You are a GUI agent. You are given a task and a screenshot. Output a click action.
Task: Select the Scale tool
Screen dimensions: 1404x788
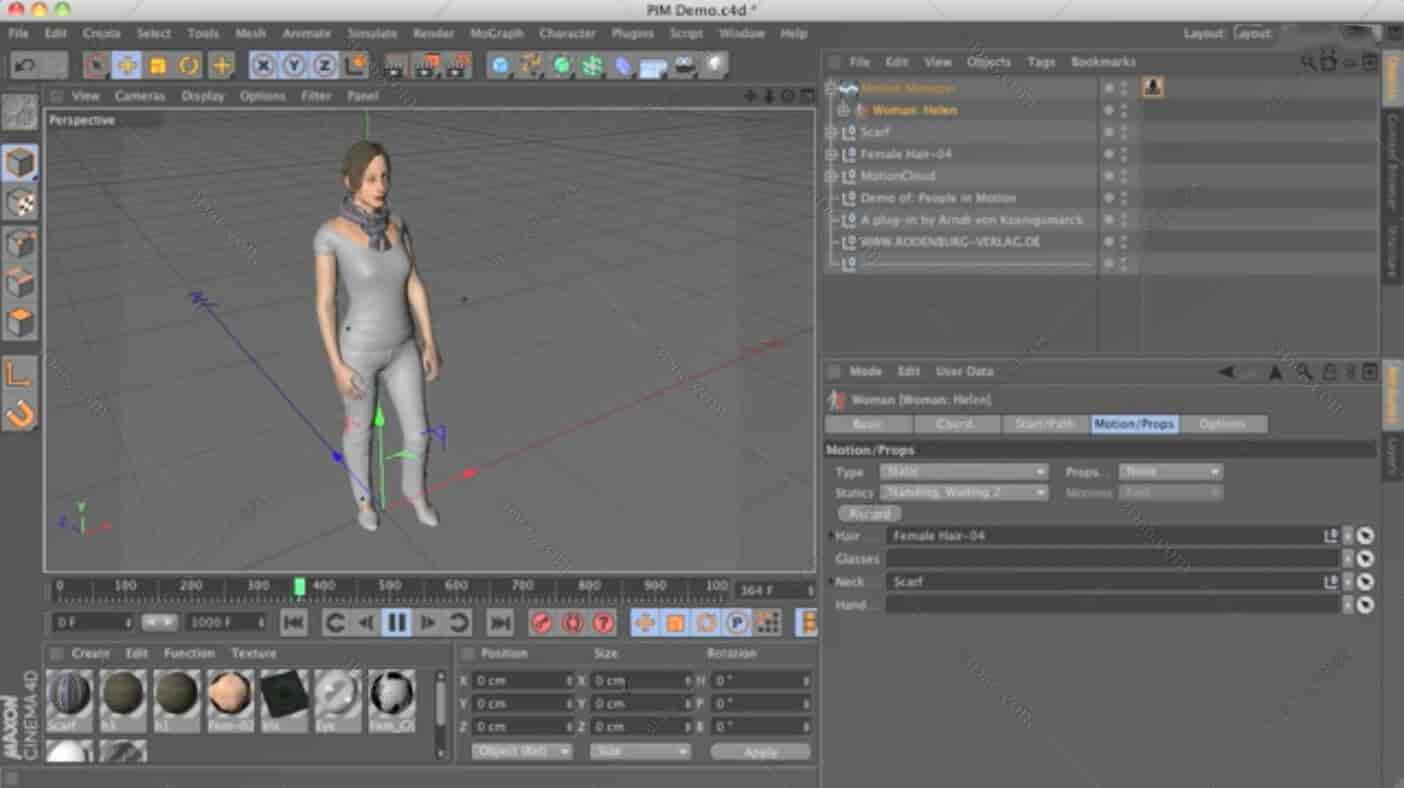158,66
